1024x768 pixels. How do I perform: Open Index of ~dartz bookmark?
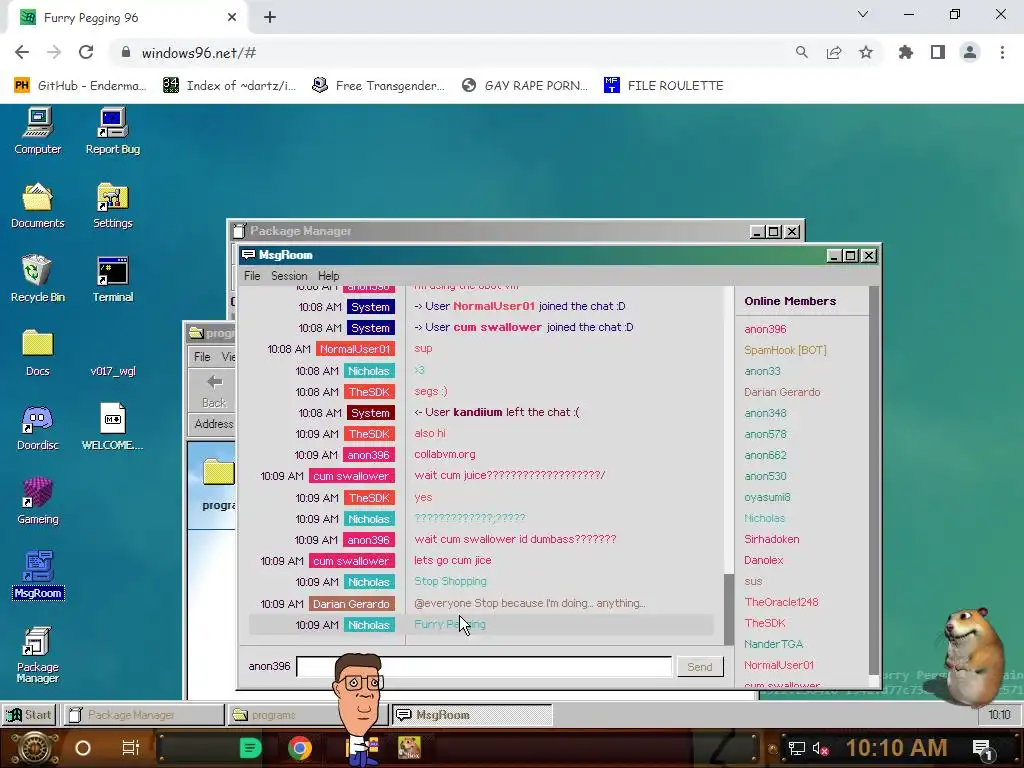click(229, 86)
